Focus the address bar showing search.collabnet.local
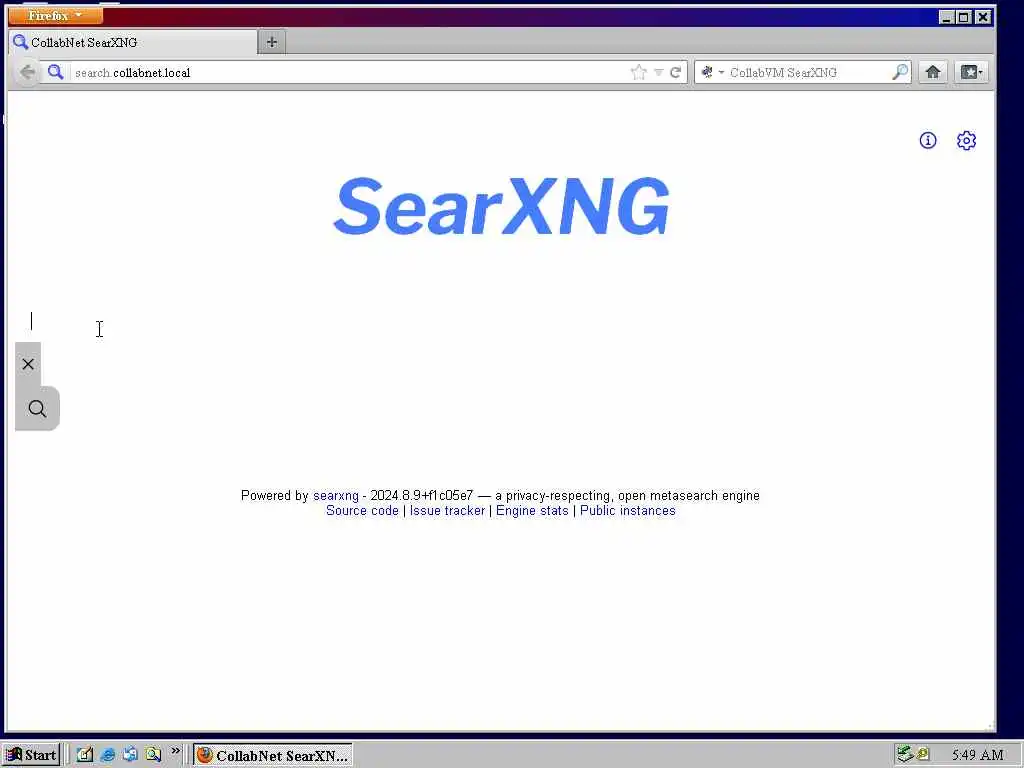1024x768 pixels. point(349,72)
